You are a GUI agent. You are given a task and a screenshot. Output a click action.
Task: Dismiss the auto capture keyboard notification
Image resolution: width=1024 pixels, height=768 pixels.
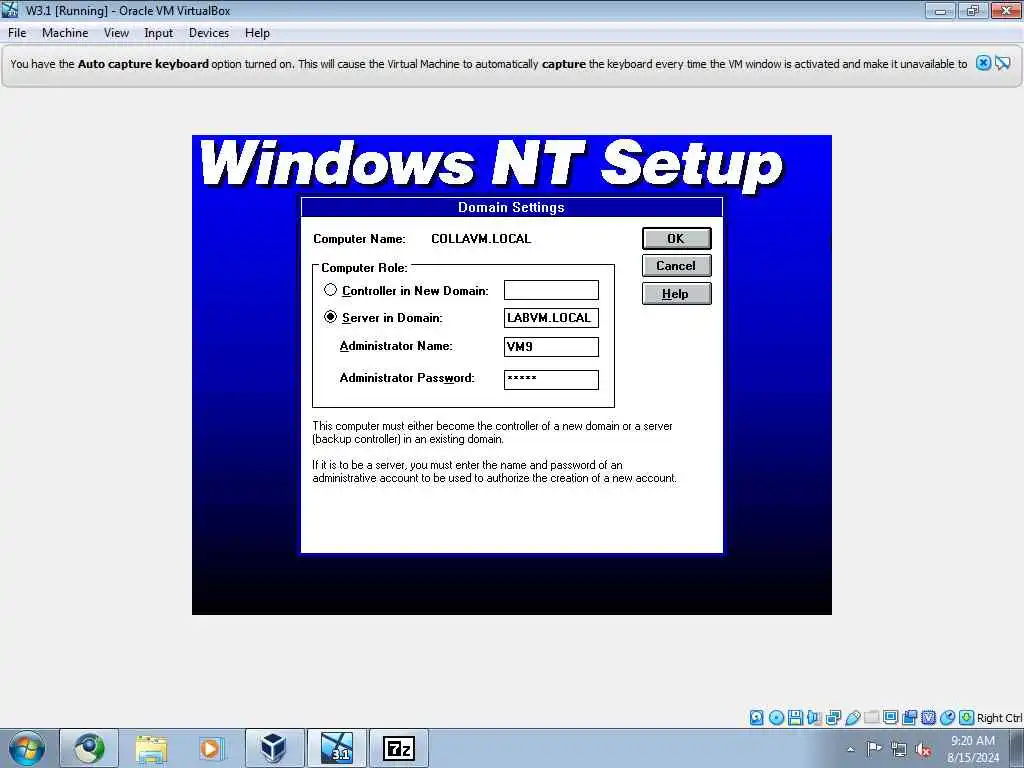(983, 63)
